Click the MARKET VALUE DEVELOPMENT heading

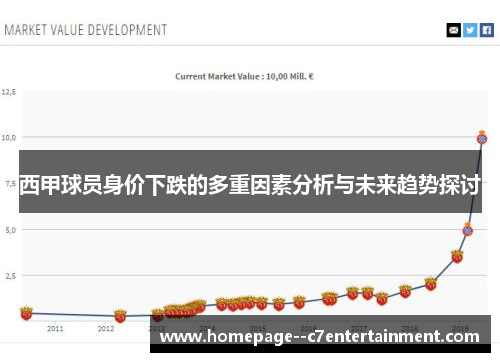click(x=86, y=30)
